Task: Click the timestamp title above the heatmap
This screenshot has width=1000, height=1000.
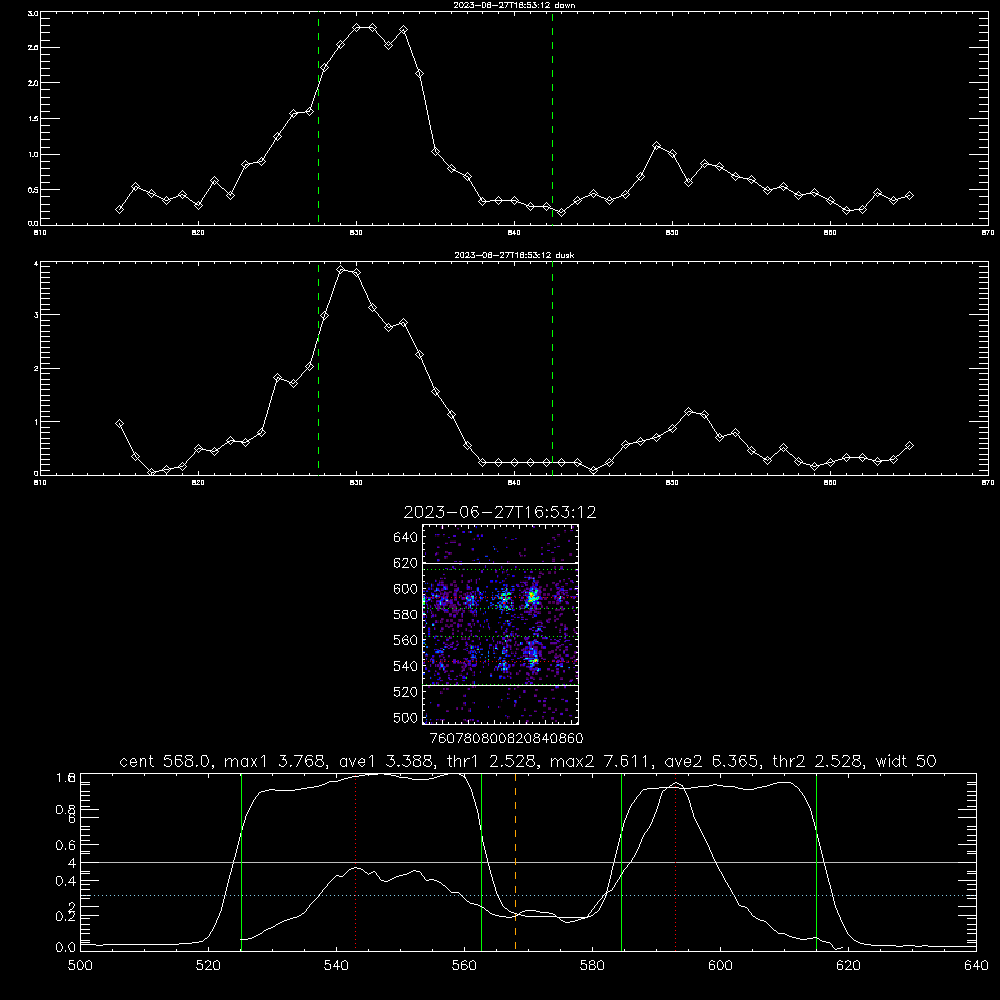Action: pos(500,512)
